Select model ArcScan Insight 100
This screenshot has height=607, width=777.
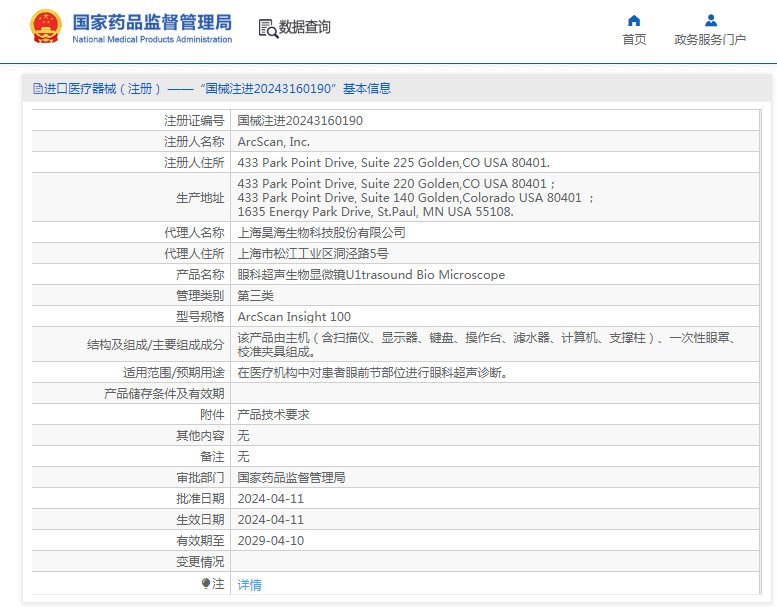(294, 317)
